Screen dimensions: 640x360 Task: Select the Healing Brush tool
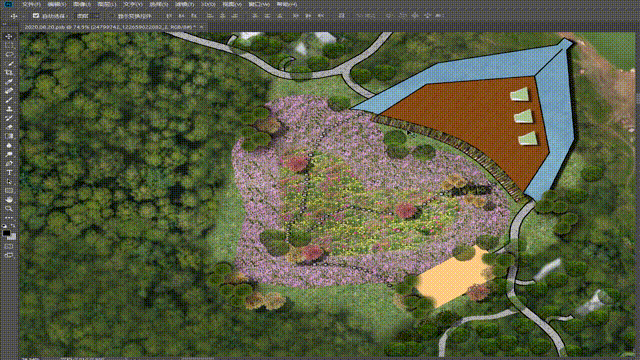point(9,91)
